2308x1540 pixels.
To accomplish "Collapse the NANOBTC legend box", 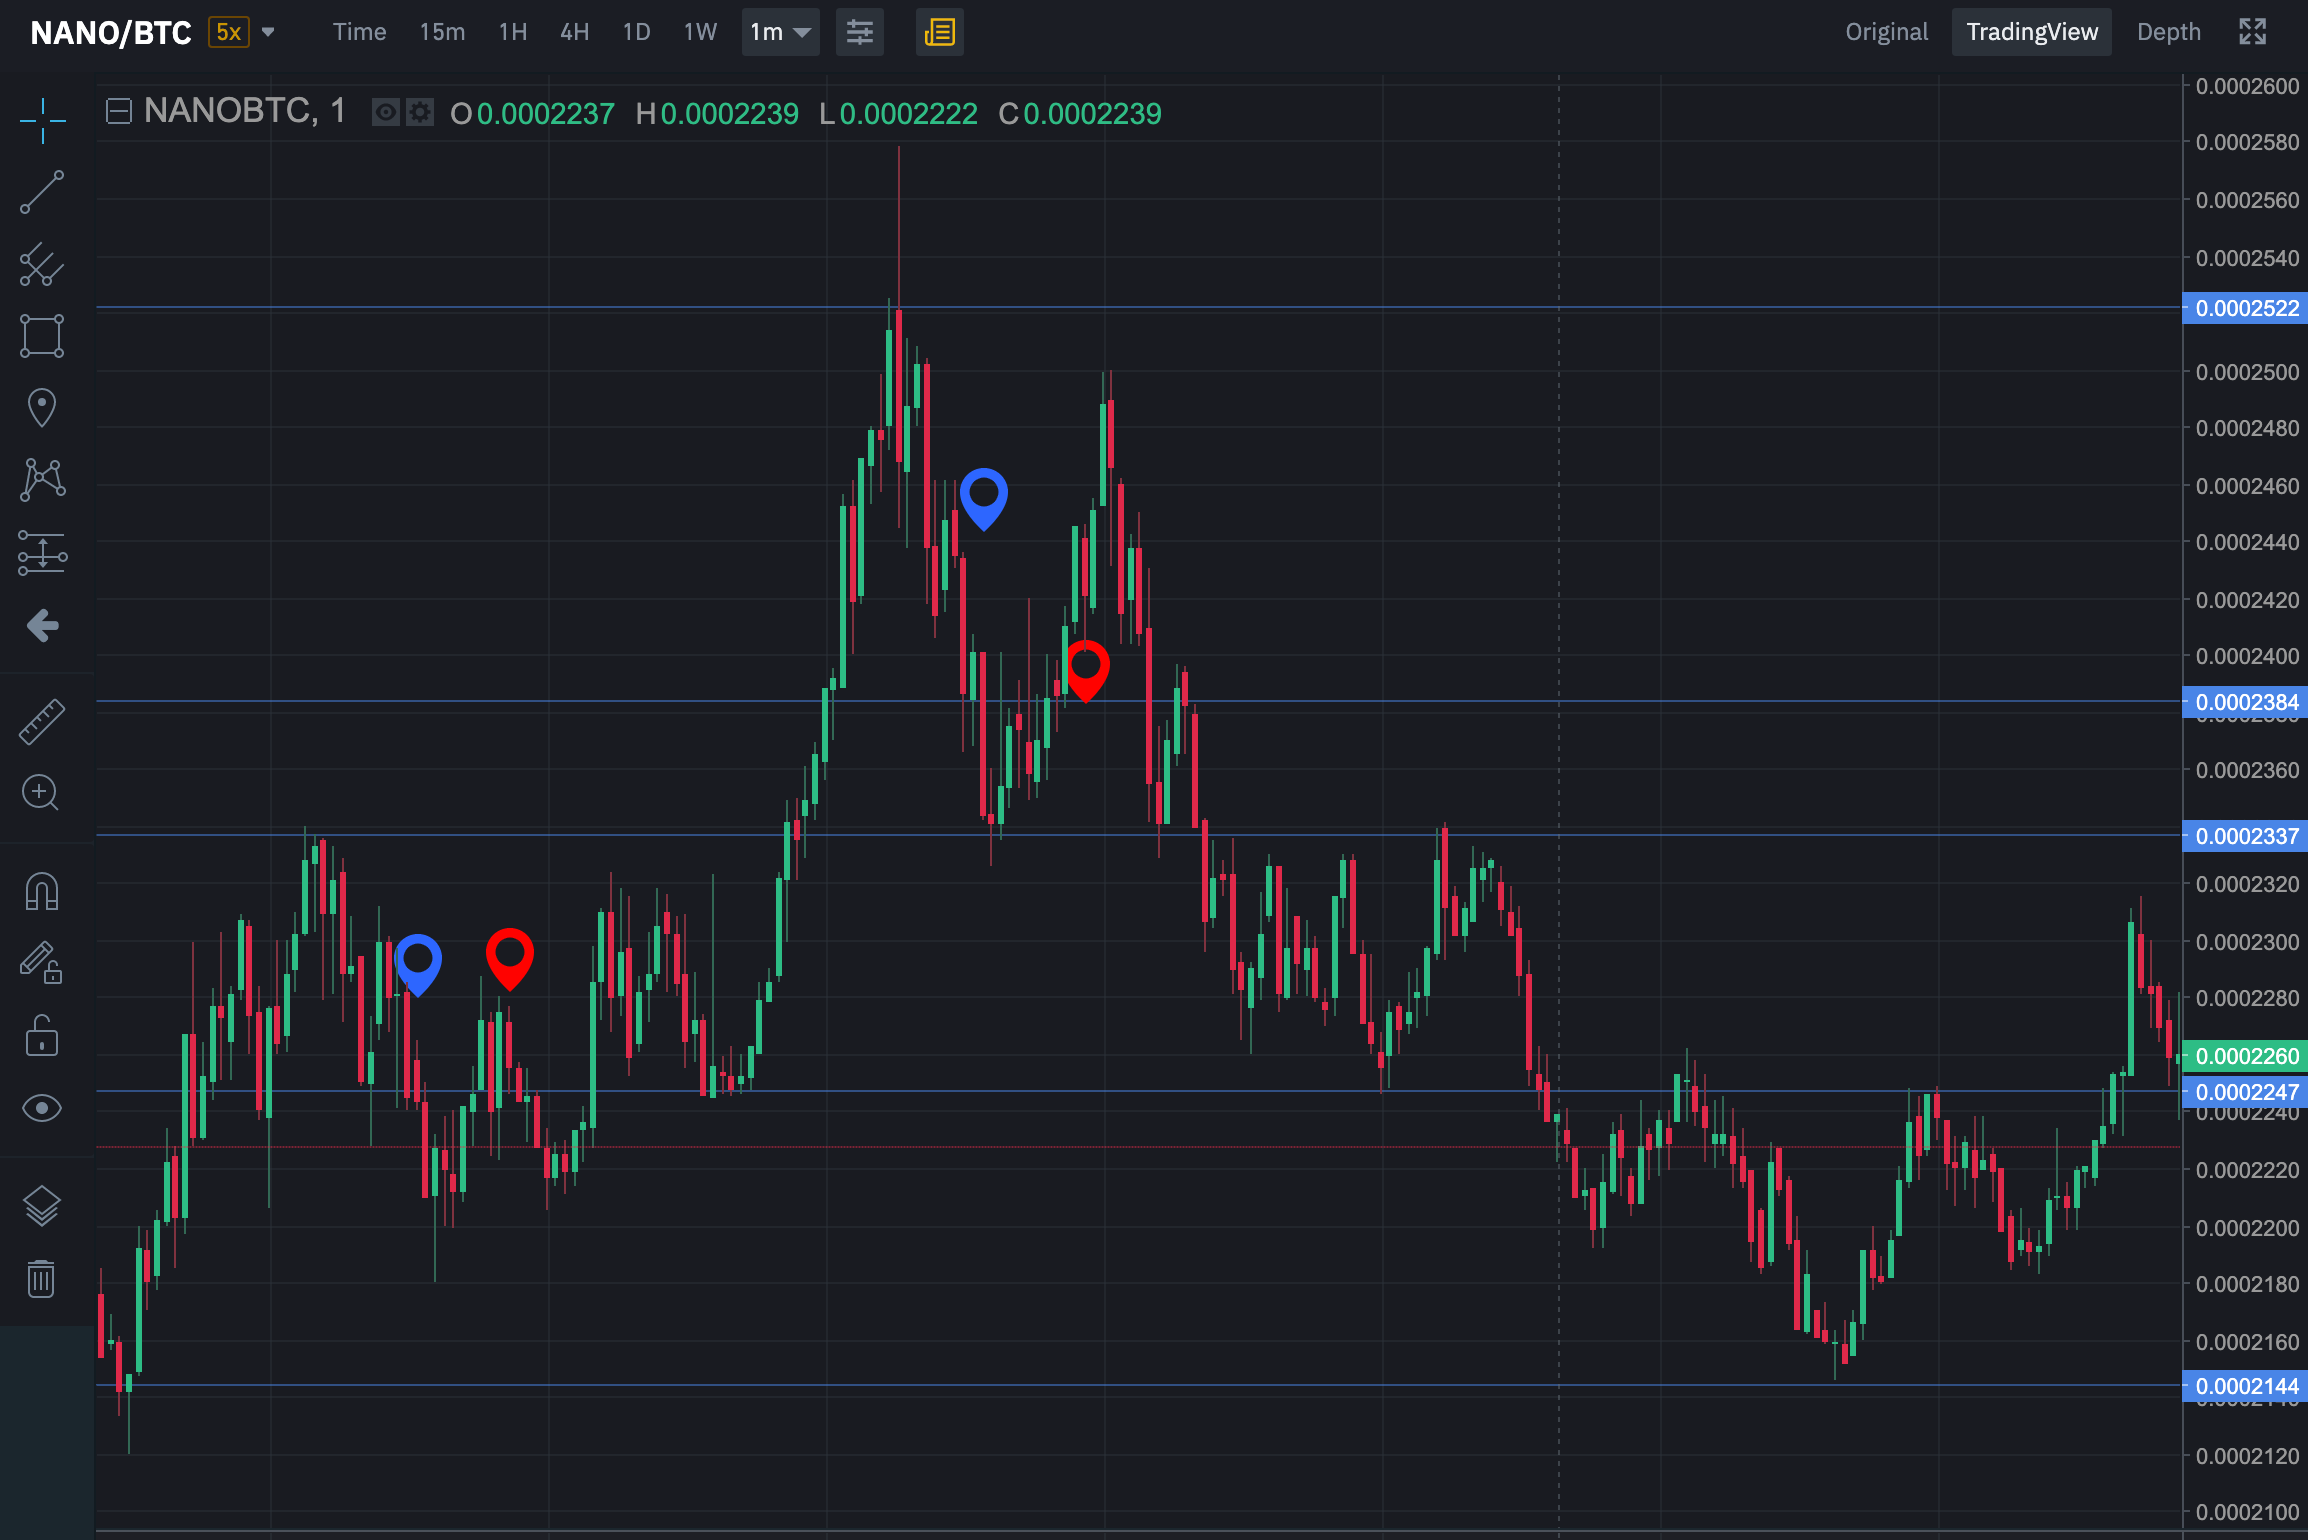I will coord(119,112).
